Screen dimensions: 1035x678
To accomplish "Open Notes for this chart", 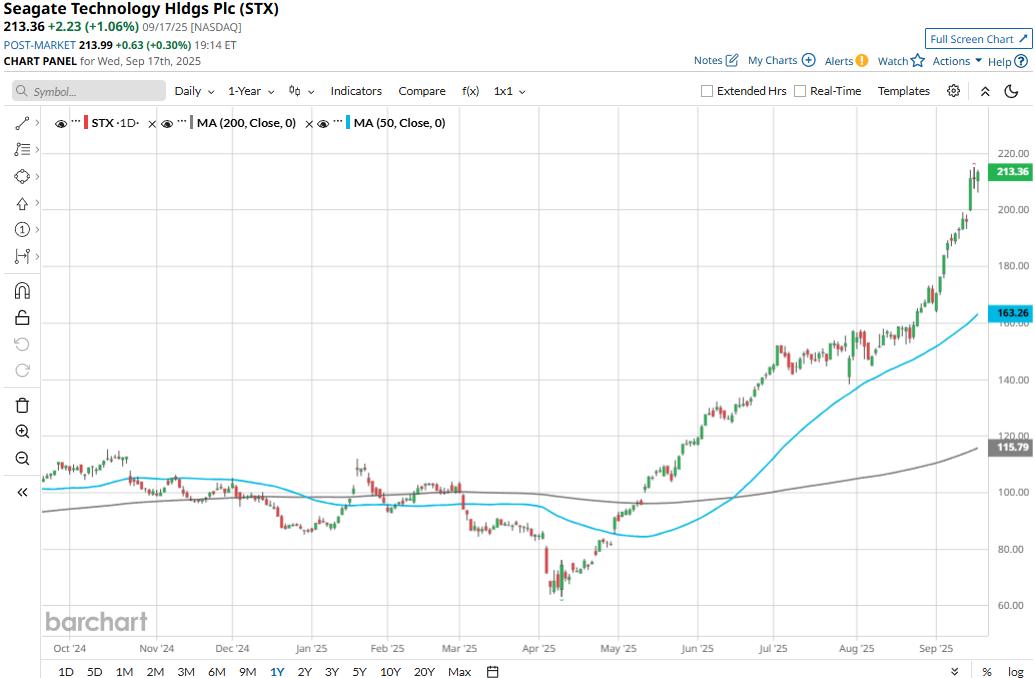I will [716, 61].
